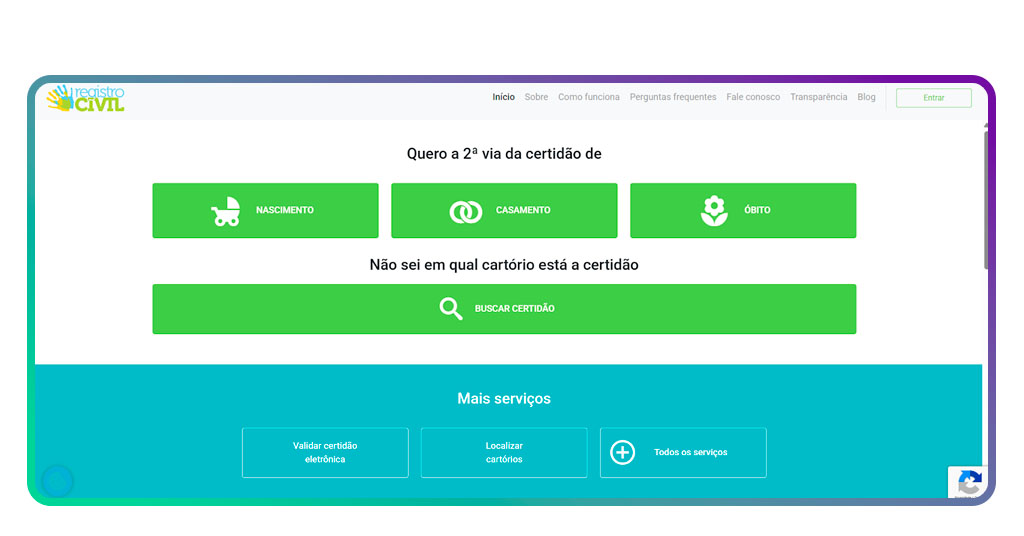Click the magnifying glass search icon
Image resolution: width=1024 pixels, height=536 pixels.
point(451,308)
